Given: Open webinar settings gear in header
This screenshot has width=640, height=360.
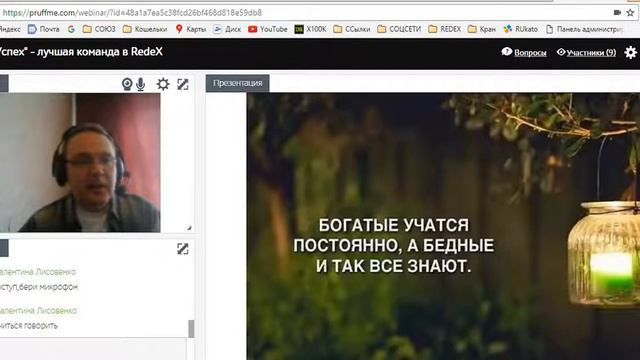Looking at the screenshot, I should tap(631, 52).
